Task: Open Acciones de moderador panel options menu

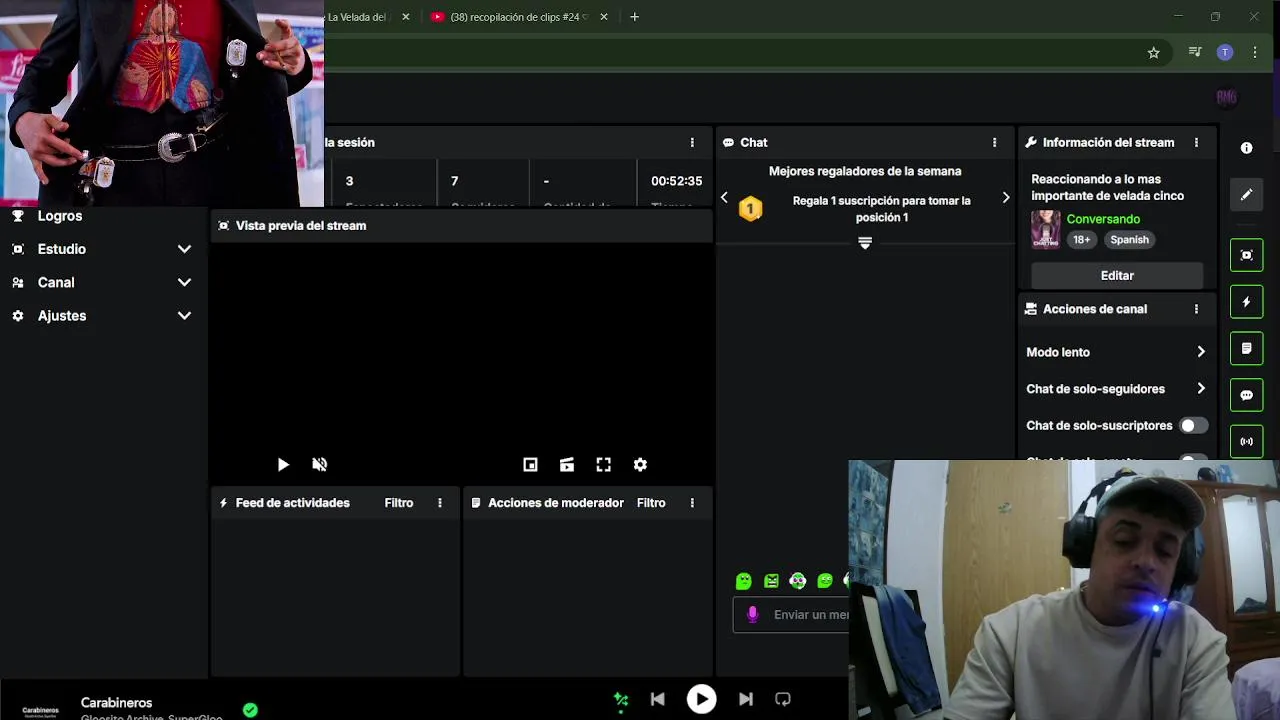Action: point(692,503)
